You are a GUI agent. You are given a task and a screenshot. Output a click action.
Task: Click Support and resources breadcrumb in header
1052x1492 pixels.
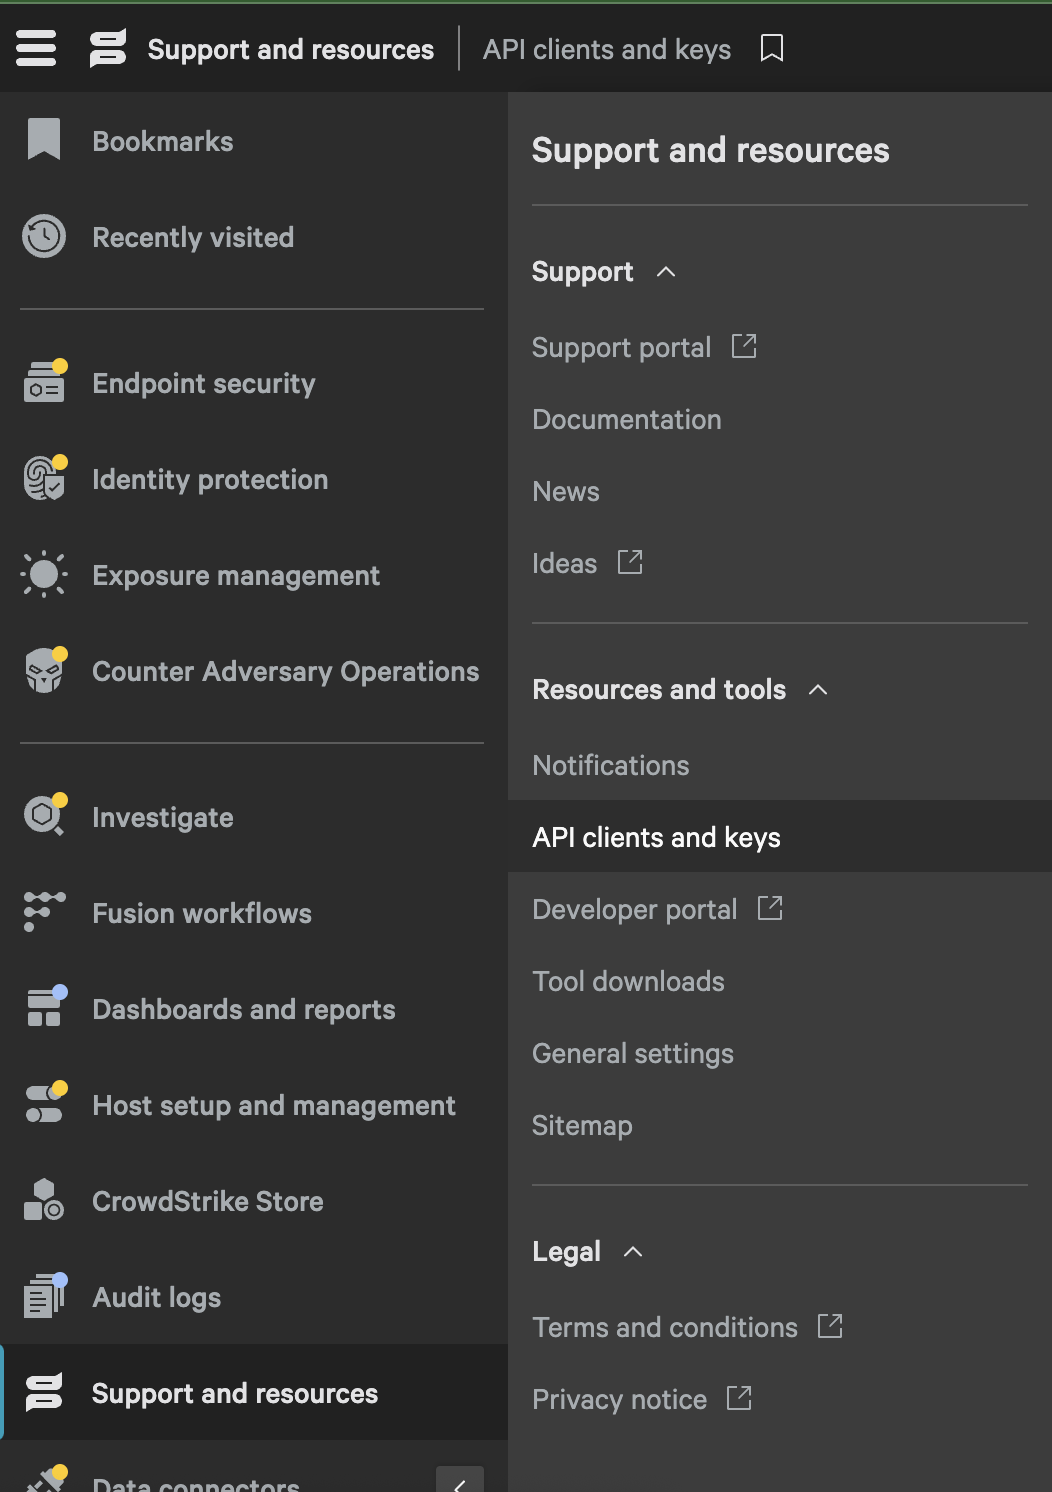click(x=291, y=49)
